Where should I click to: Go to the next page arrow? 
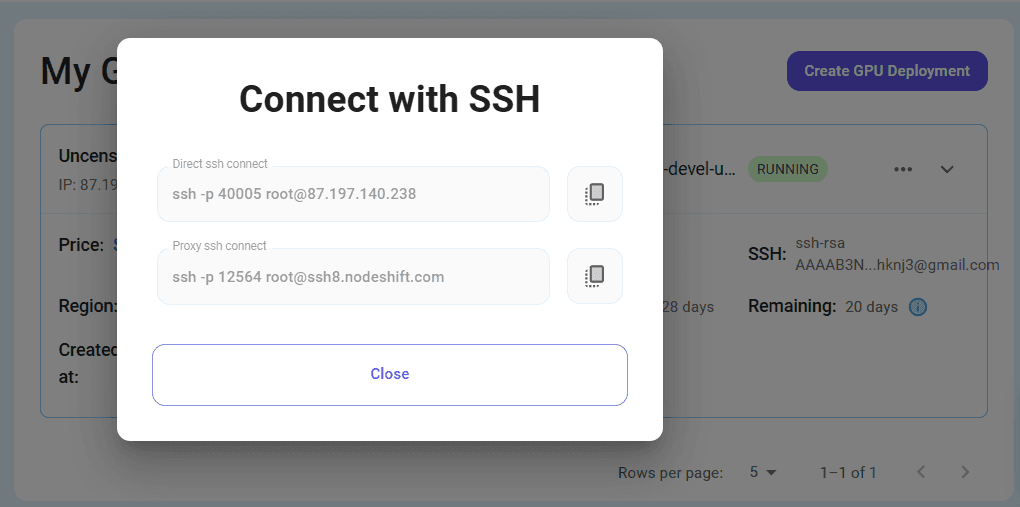[965, 472]
